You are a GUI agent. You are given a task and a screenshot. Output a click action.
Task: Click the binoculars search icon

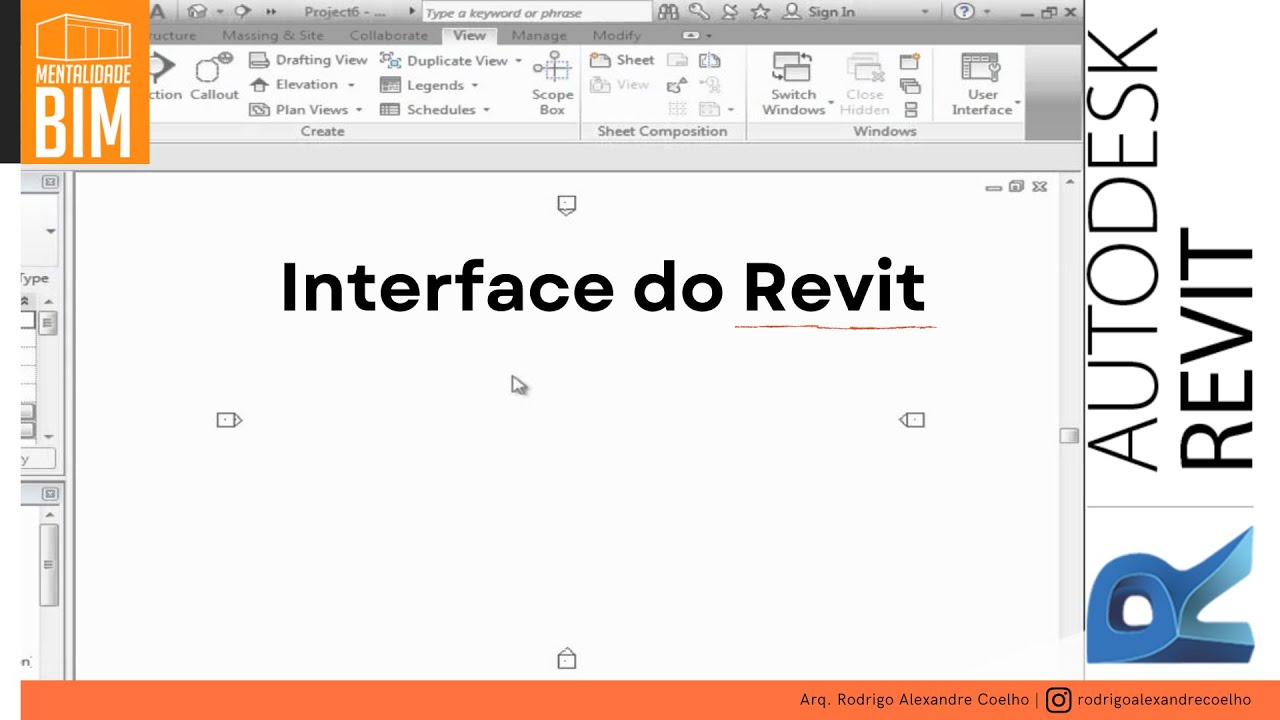click(x=668, y=12)
